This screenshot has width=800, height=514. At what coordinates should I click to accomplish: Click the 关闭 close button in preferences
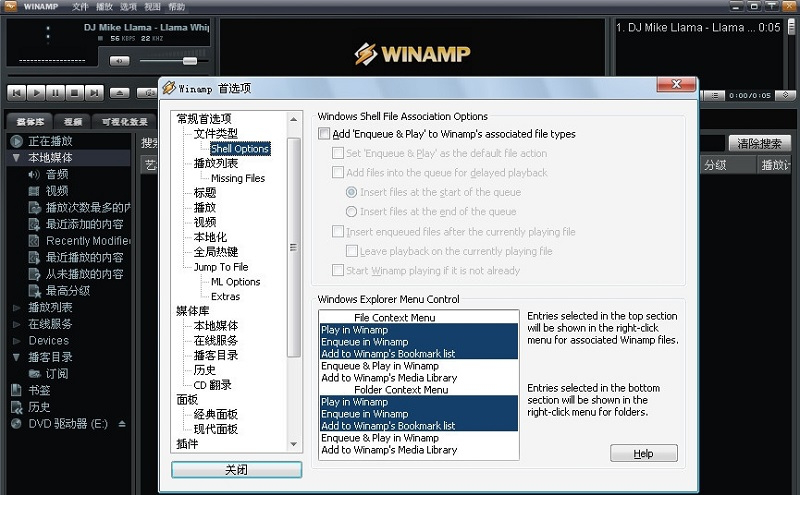(237, 470)
